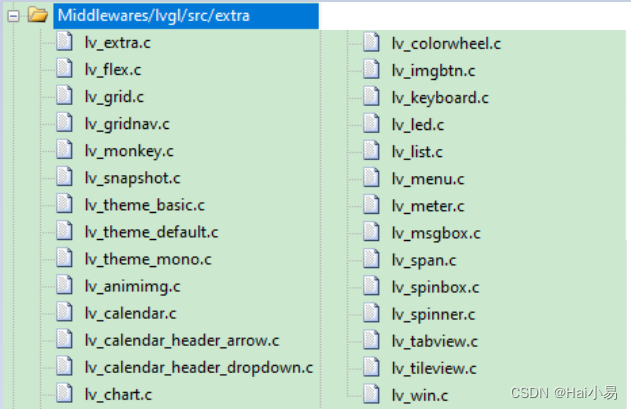This screenshot has width=632, height=409.
Task: Select the lv_calendar.c file name
Action: click(x=130, y=313)
